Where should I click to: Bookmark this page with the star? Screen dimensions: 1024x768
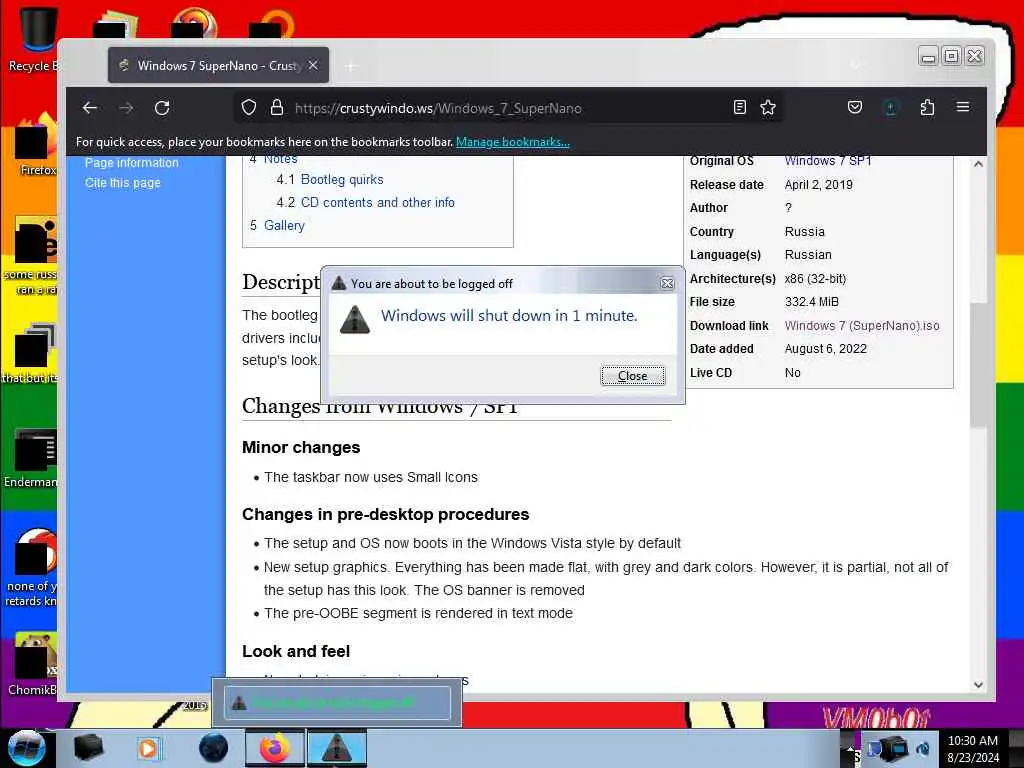[768, 108]
